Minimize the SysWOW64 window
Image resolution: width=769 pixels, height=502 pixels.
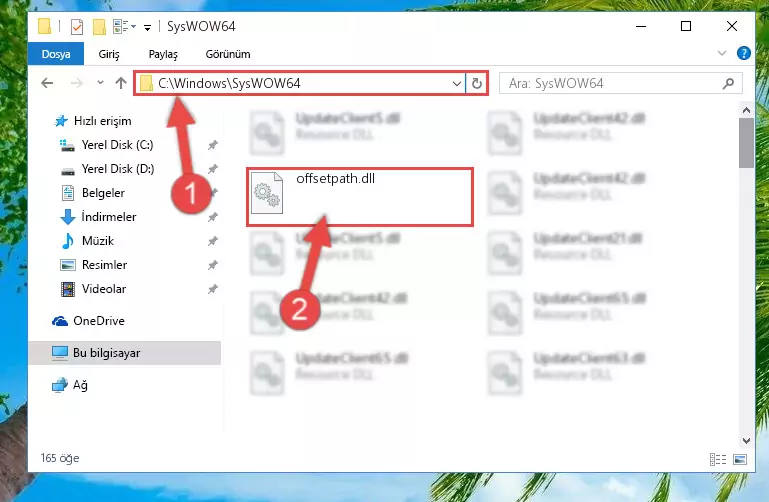tap(641, 26)
